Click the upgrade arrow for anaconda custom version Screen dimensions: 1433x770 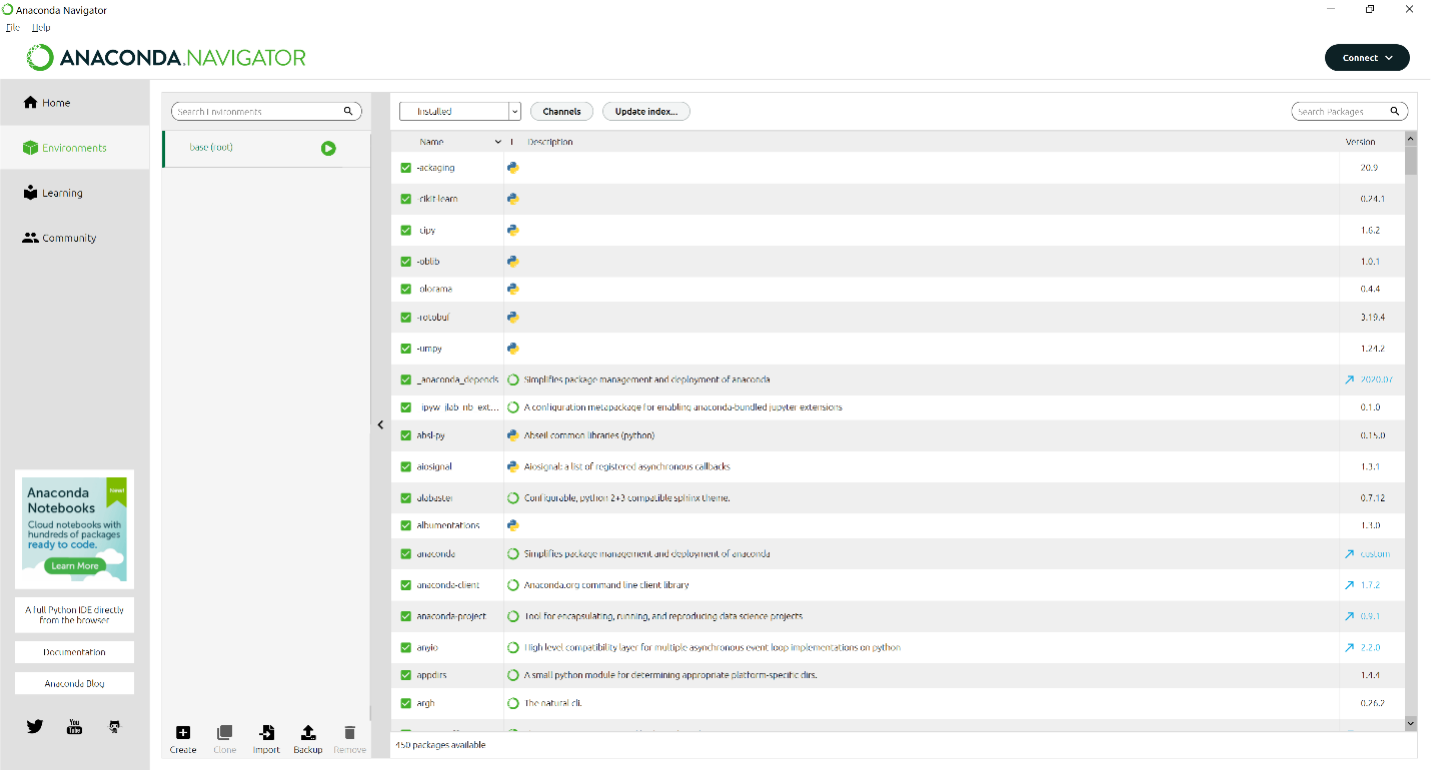pyautogui.click(x=1350, y=554)
